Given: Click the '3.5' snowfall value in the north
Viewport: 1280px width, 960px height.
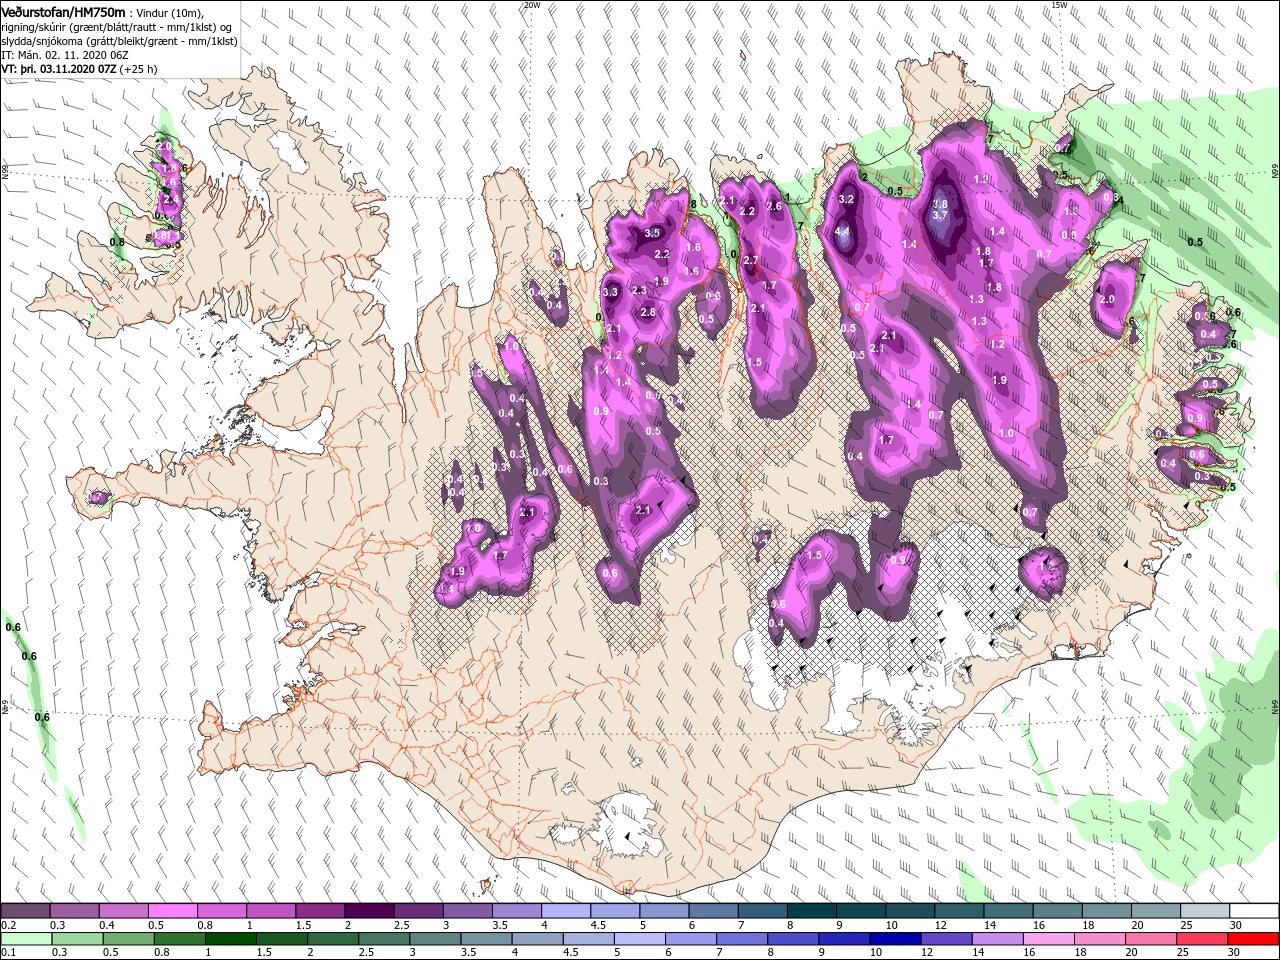Looking at the screenshot, I should [x=653, y=233].
